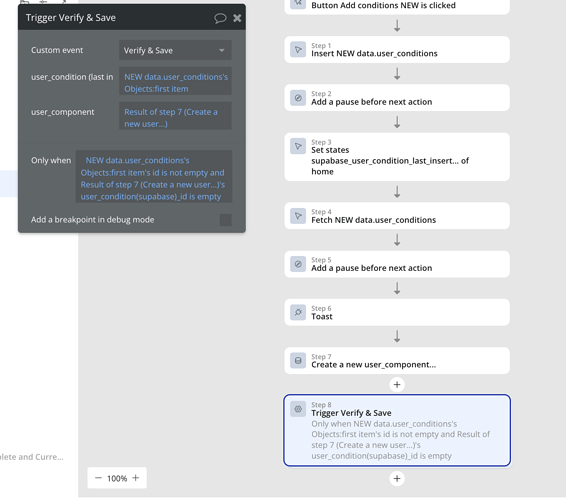Viewport: 566px width, 500px height.
Task: Edit the user_condition expression field
Action: tap(175, 82)
